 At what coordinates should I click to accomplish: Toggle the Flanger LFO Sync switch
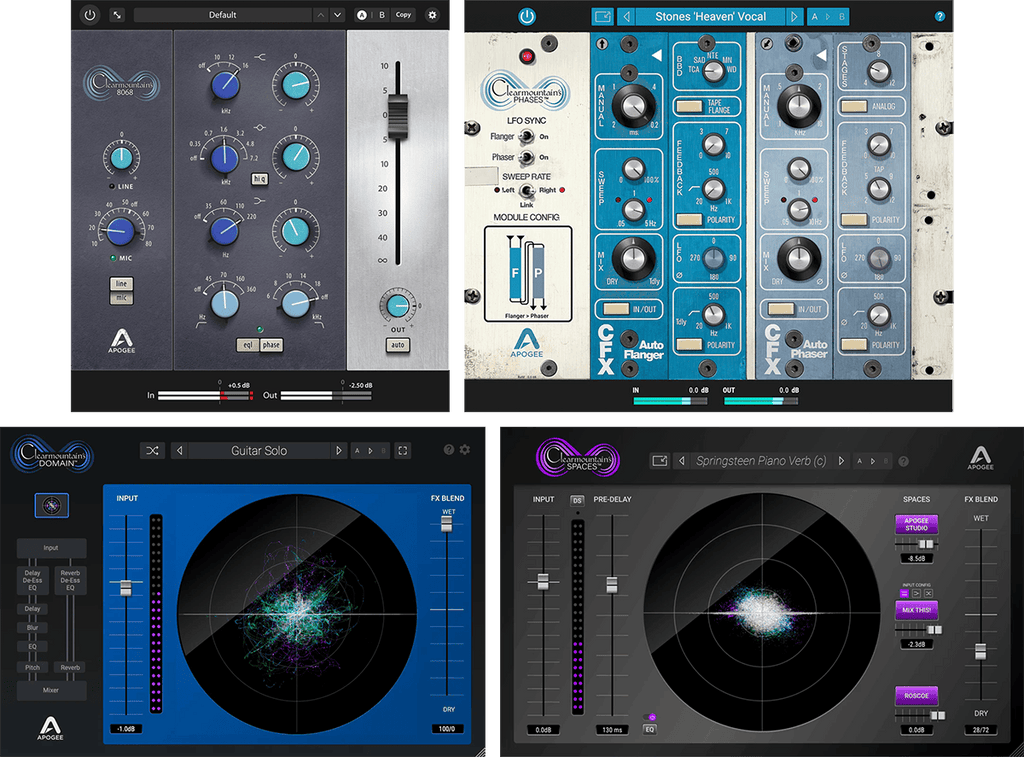pyautogui.click(x=526, y=137)
